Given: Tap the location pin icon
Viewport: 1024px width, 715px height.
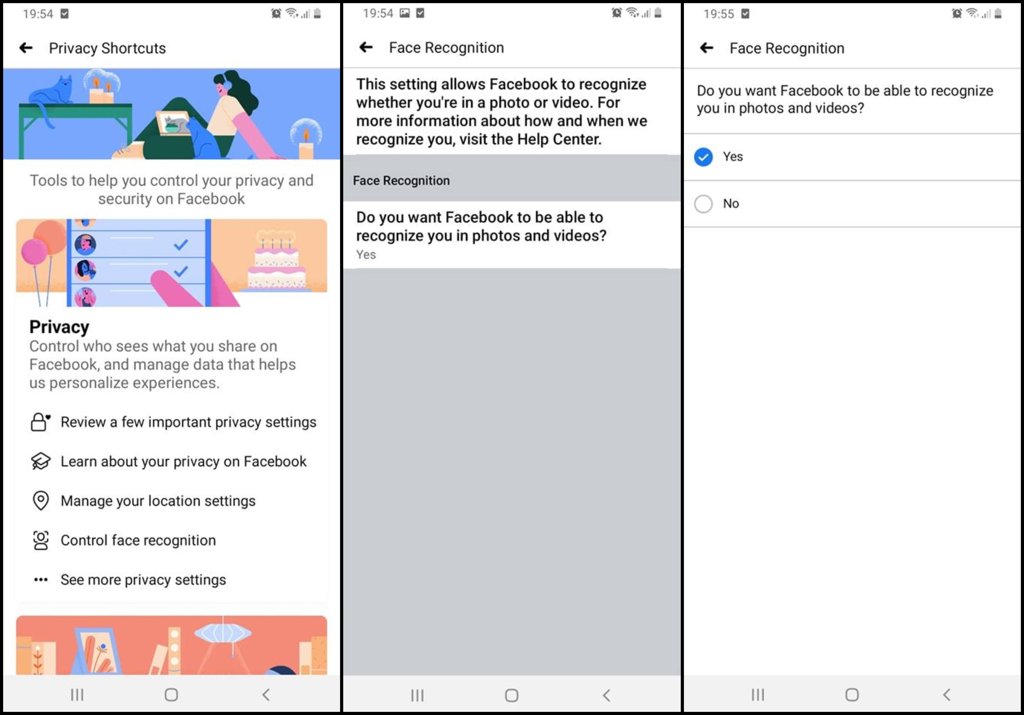Looking at the screenshot, I should pos(40,501).
